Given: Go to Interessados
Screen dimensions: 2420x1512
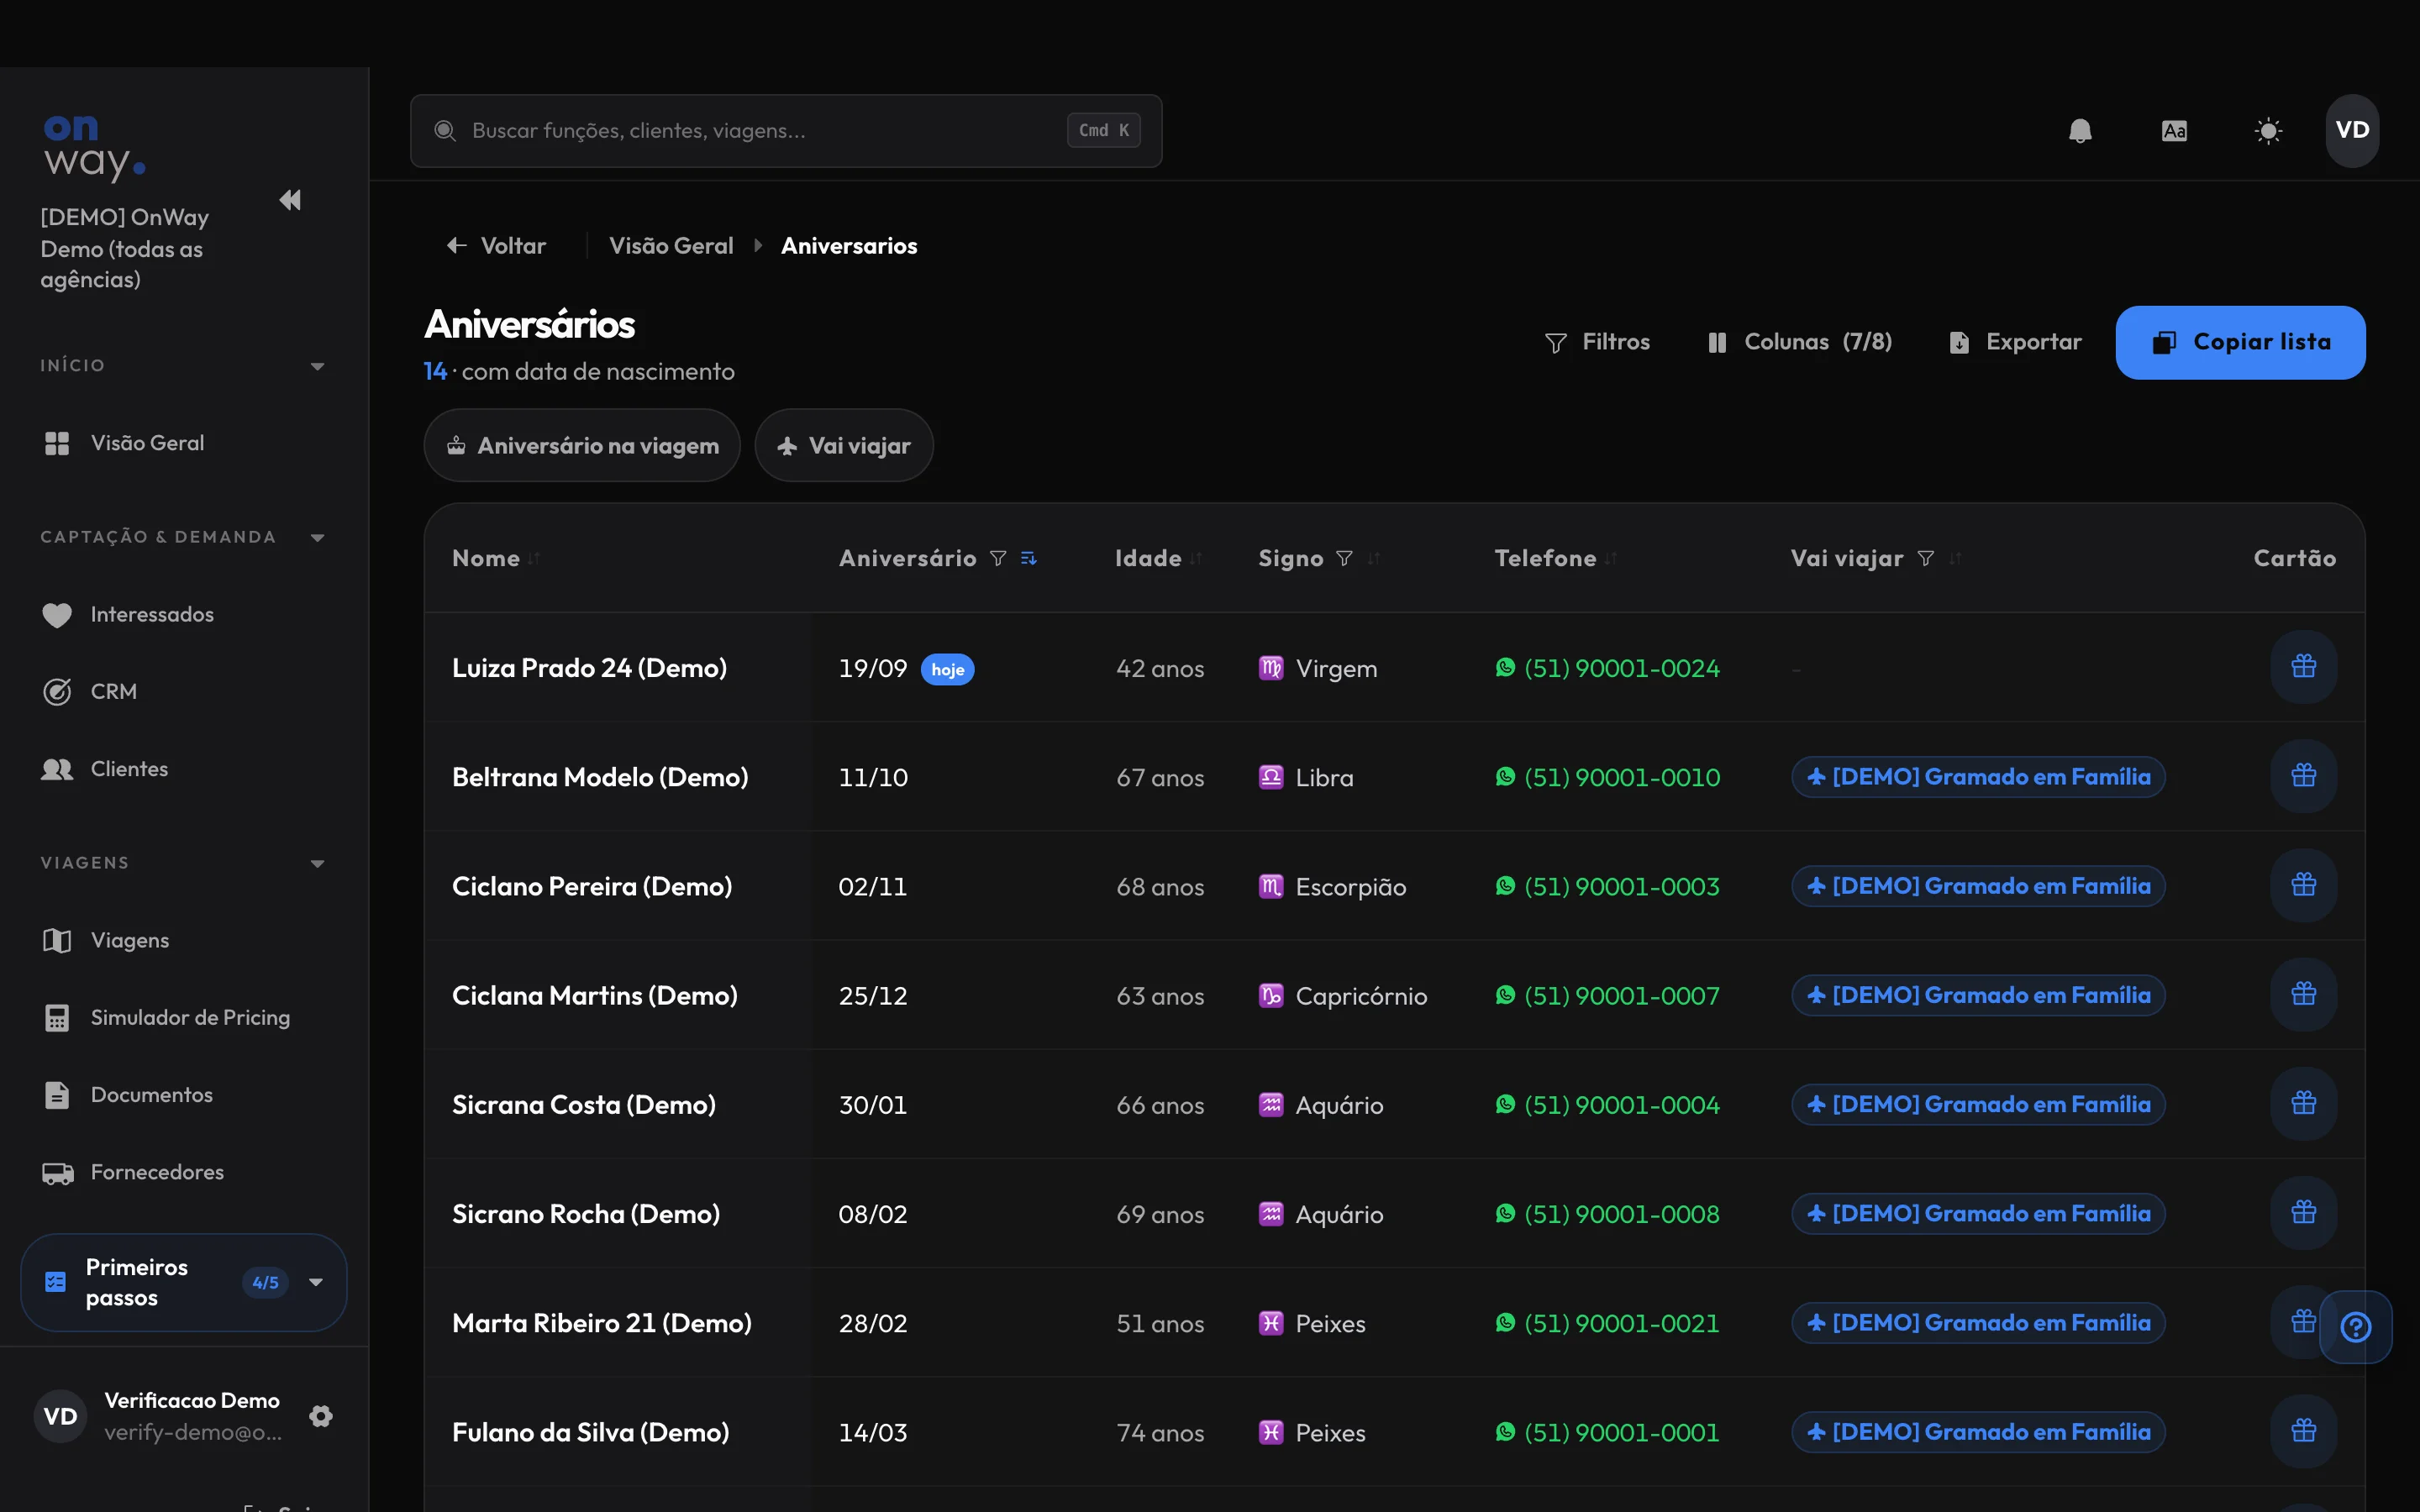Looking at the screenshot, I should 184,615.
